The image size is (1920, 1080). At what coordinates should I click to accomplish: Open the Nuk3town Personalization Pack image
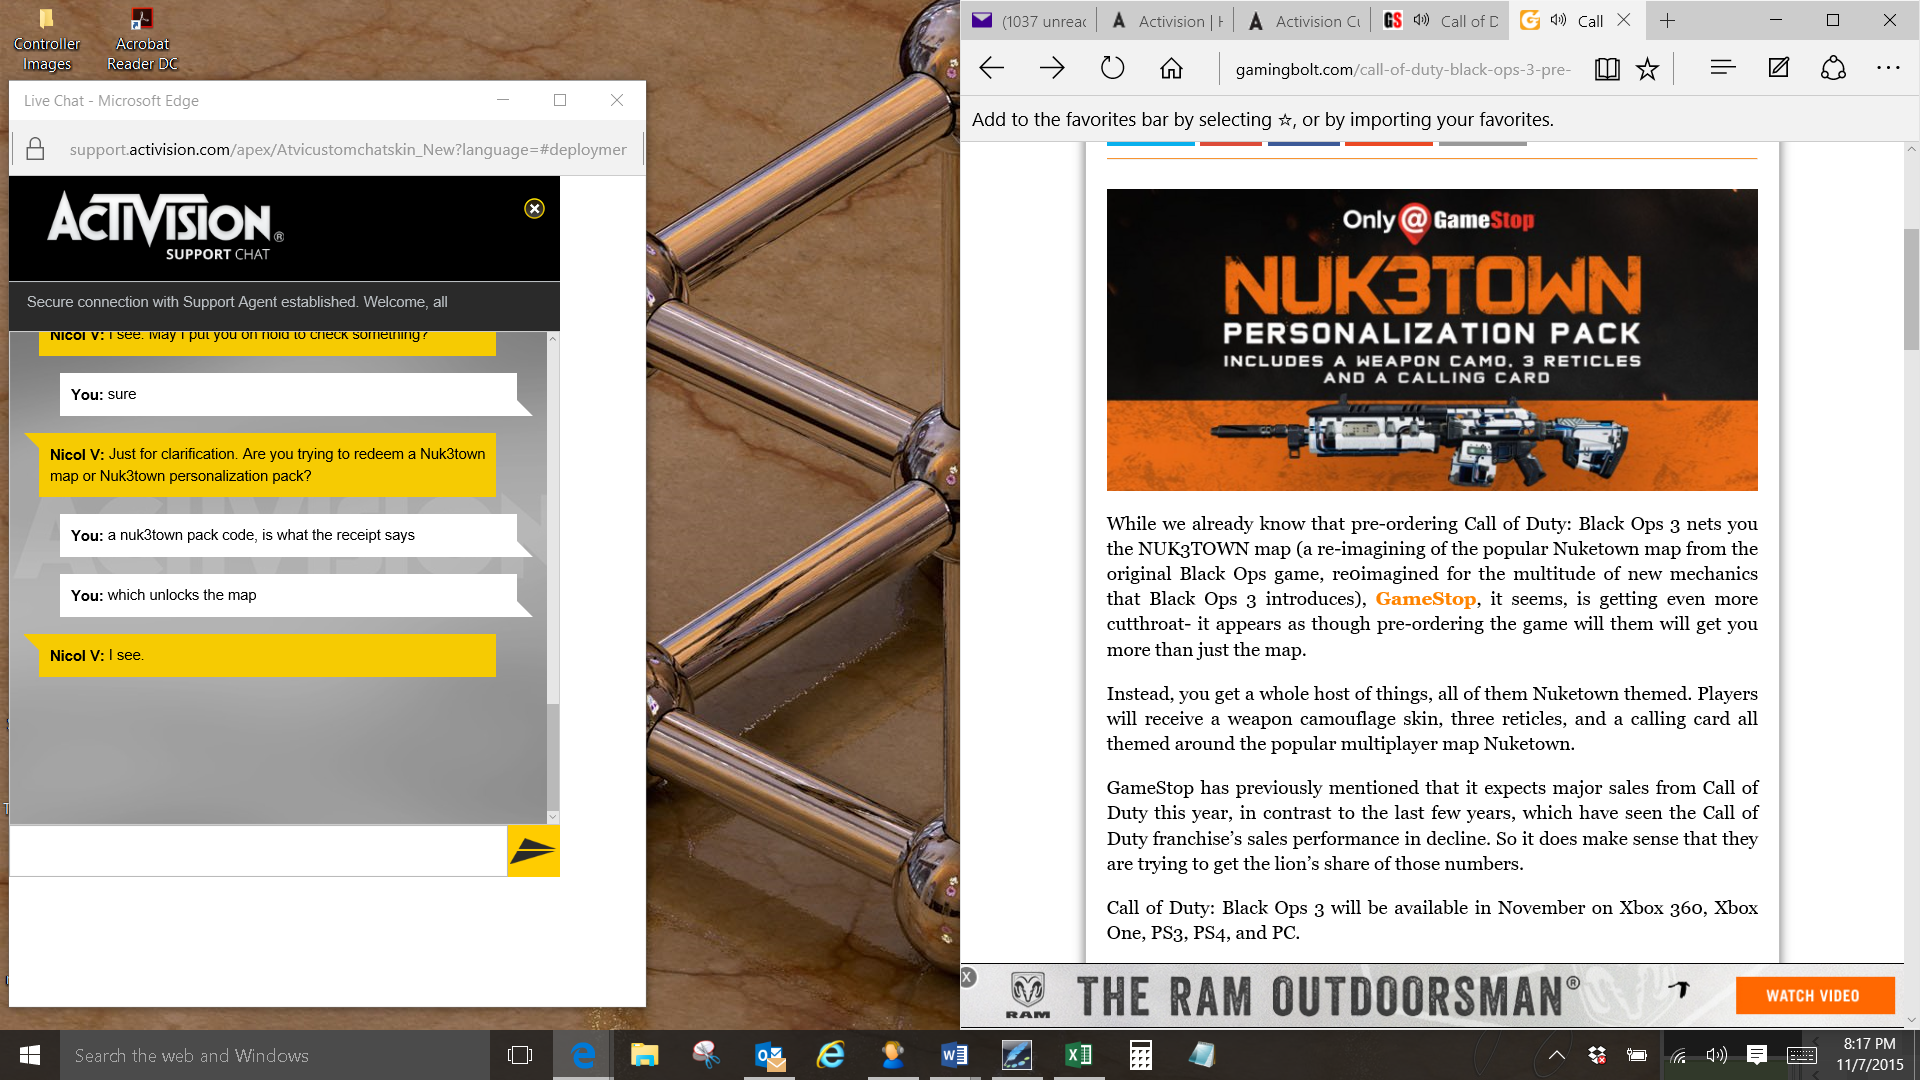tap(1432, 340)
